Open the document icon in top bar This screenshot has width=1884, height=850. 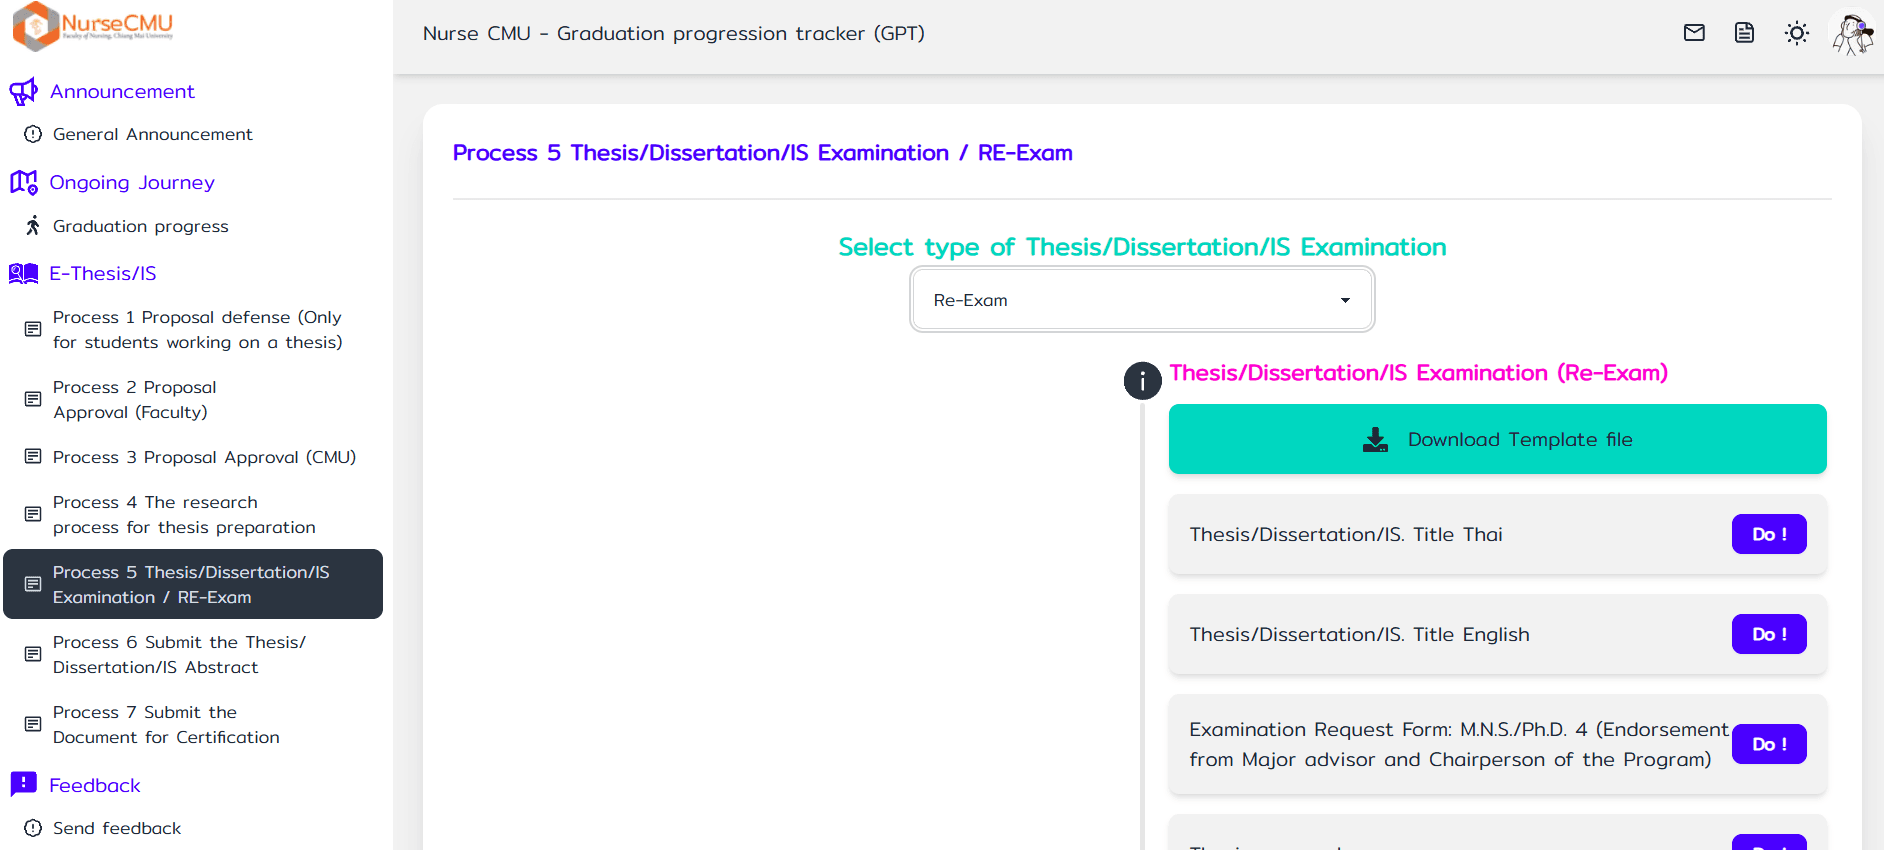click(x=1744, y=33)
